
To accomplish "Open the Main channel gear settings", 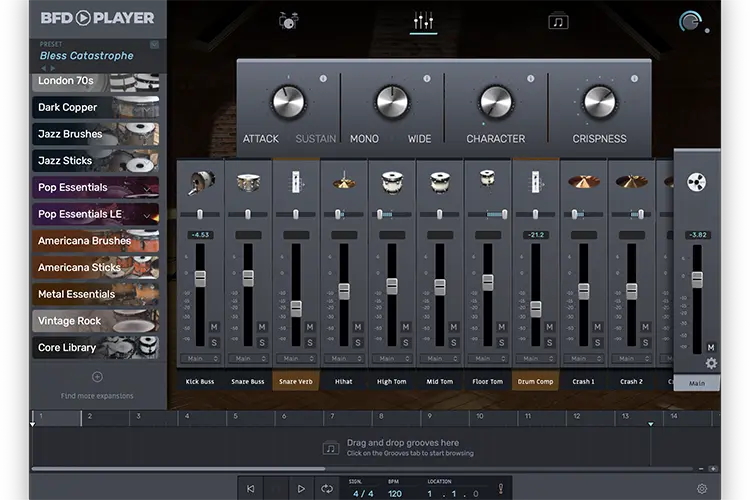I will coord(711,364).
